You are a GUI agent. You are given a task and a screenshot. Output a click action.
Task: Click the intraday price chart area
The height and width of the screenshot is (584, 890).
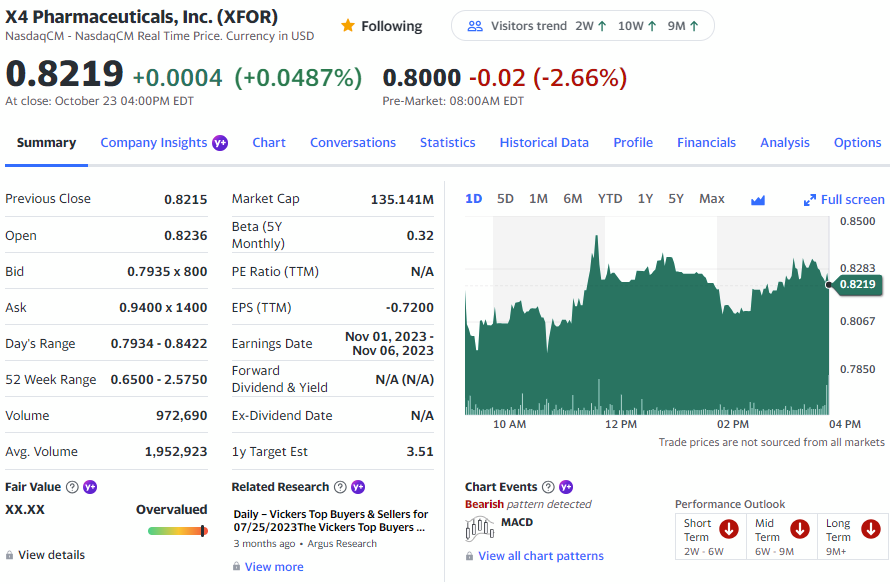click(x=646, y=316)
